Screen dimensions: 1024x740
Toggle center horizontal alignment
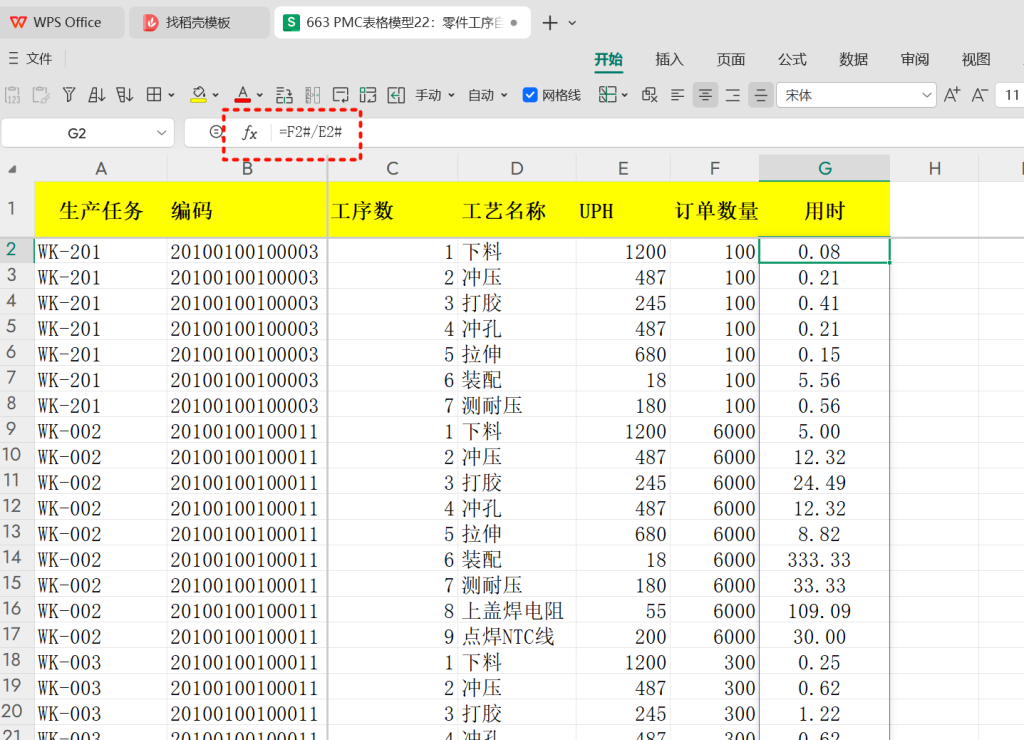705,95
